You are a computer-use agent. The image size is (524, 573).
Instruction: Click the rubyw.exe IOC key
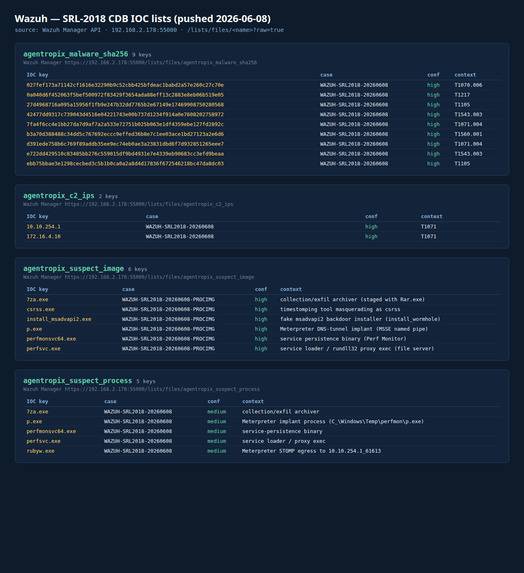click(x=40, y=451)
